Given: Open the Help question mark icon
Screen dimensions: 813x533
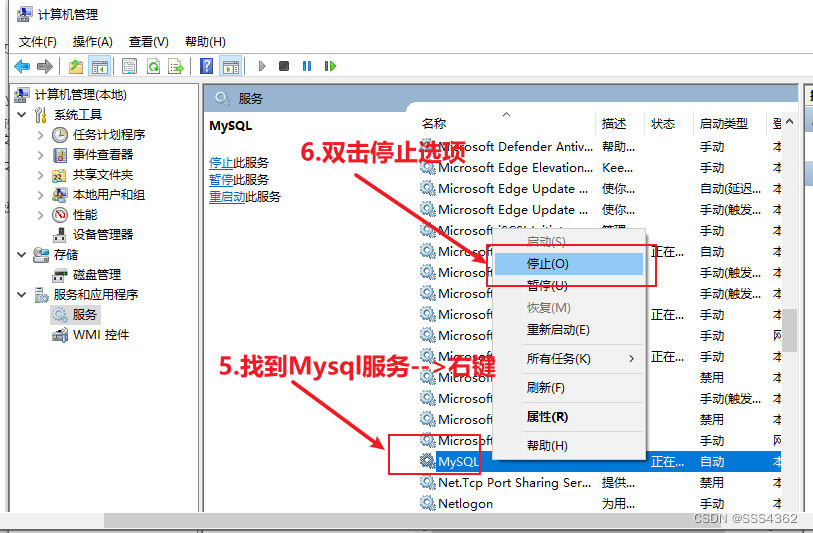Looking at the screenshot, I should click(x=206, y=66).
